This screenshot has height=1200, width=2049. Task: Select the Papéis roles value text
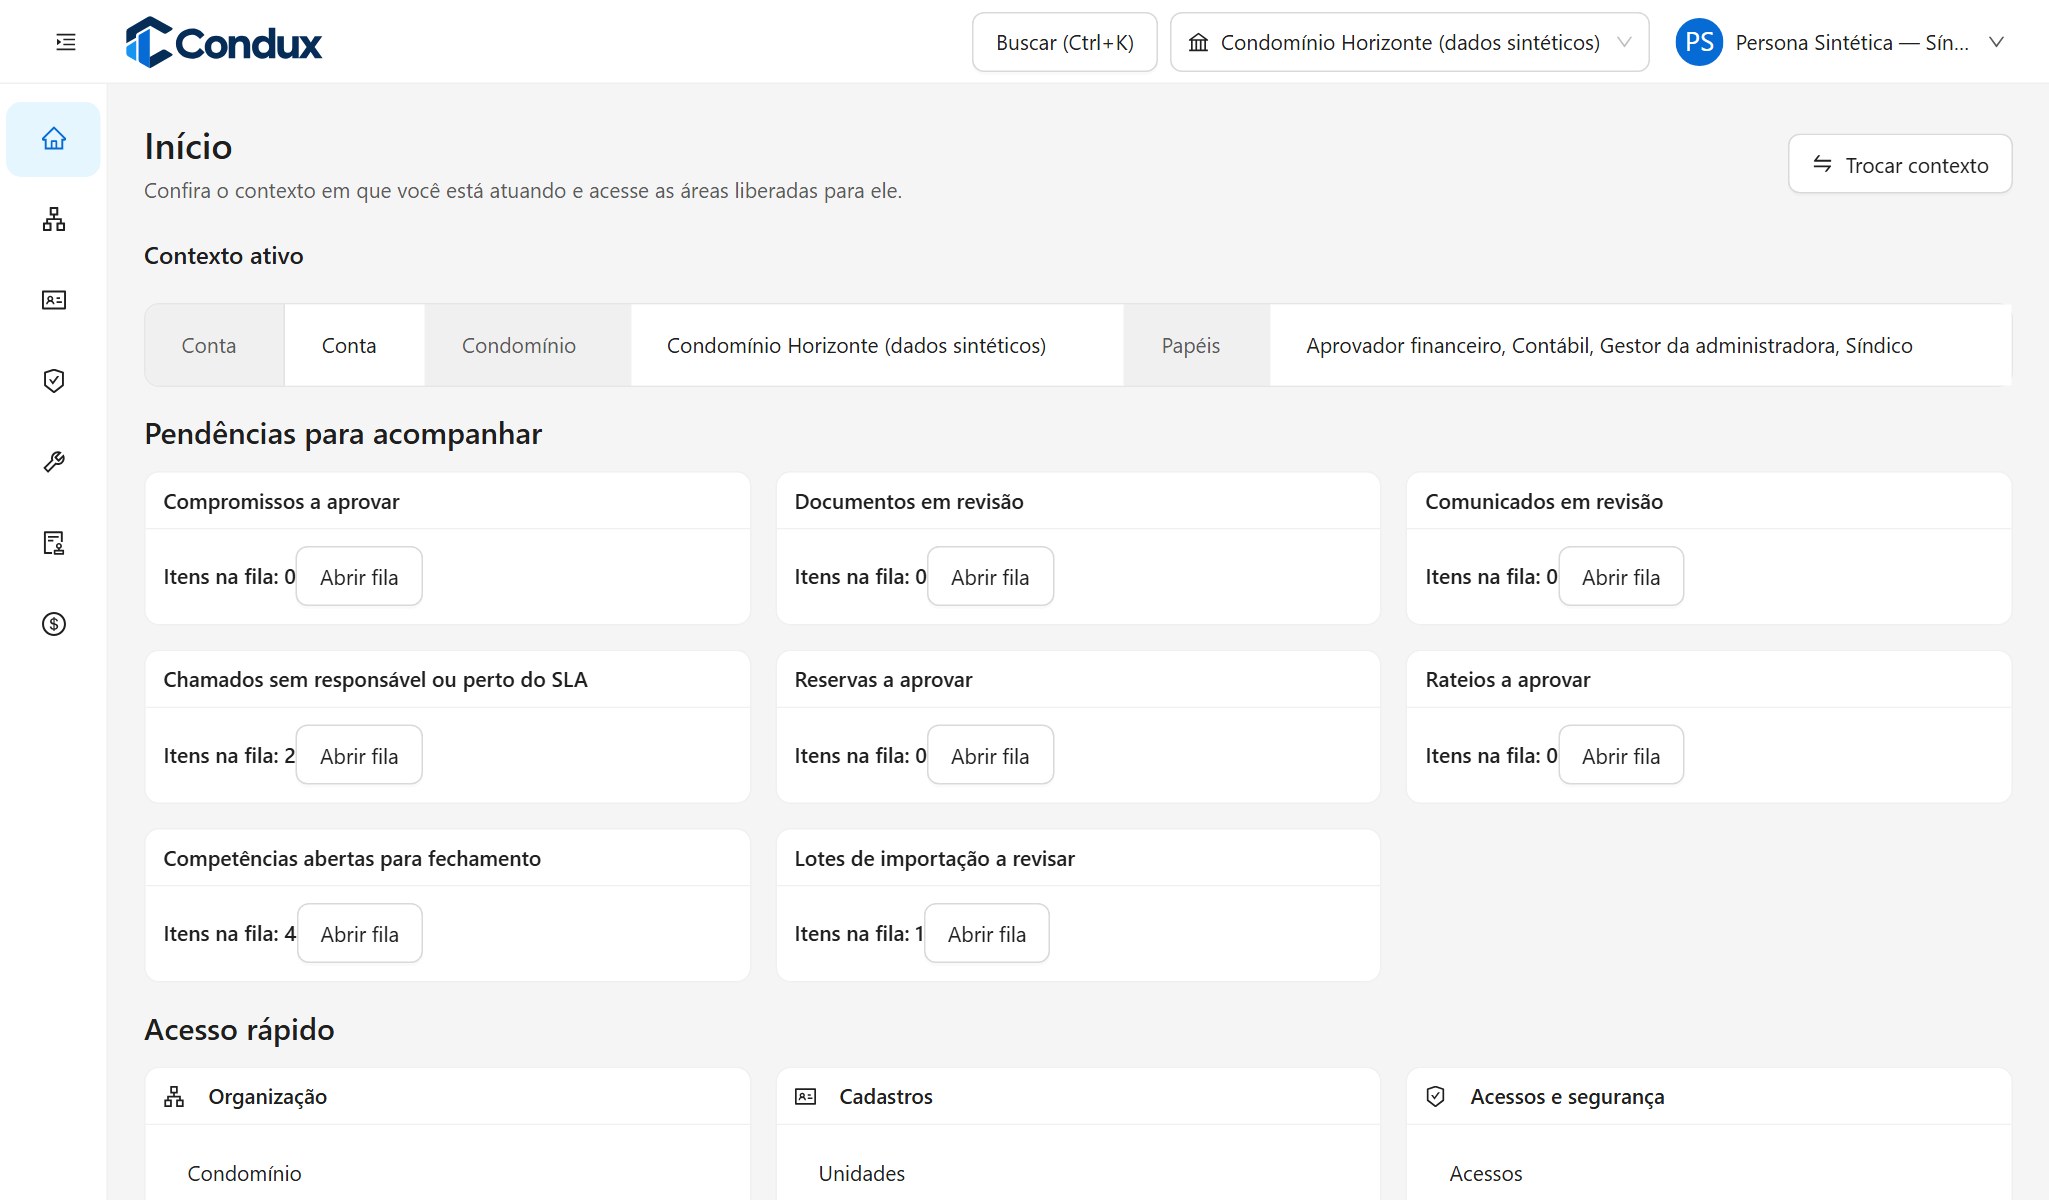click(1609, 346)
